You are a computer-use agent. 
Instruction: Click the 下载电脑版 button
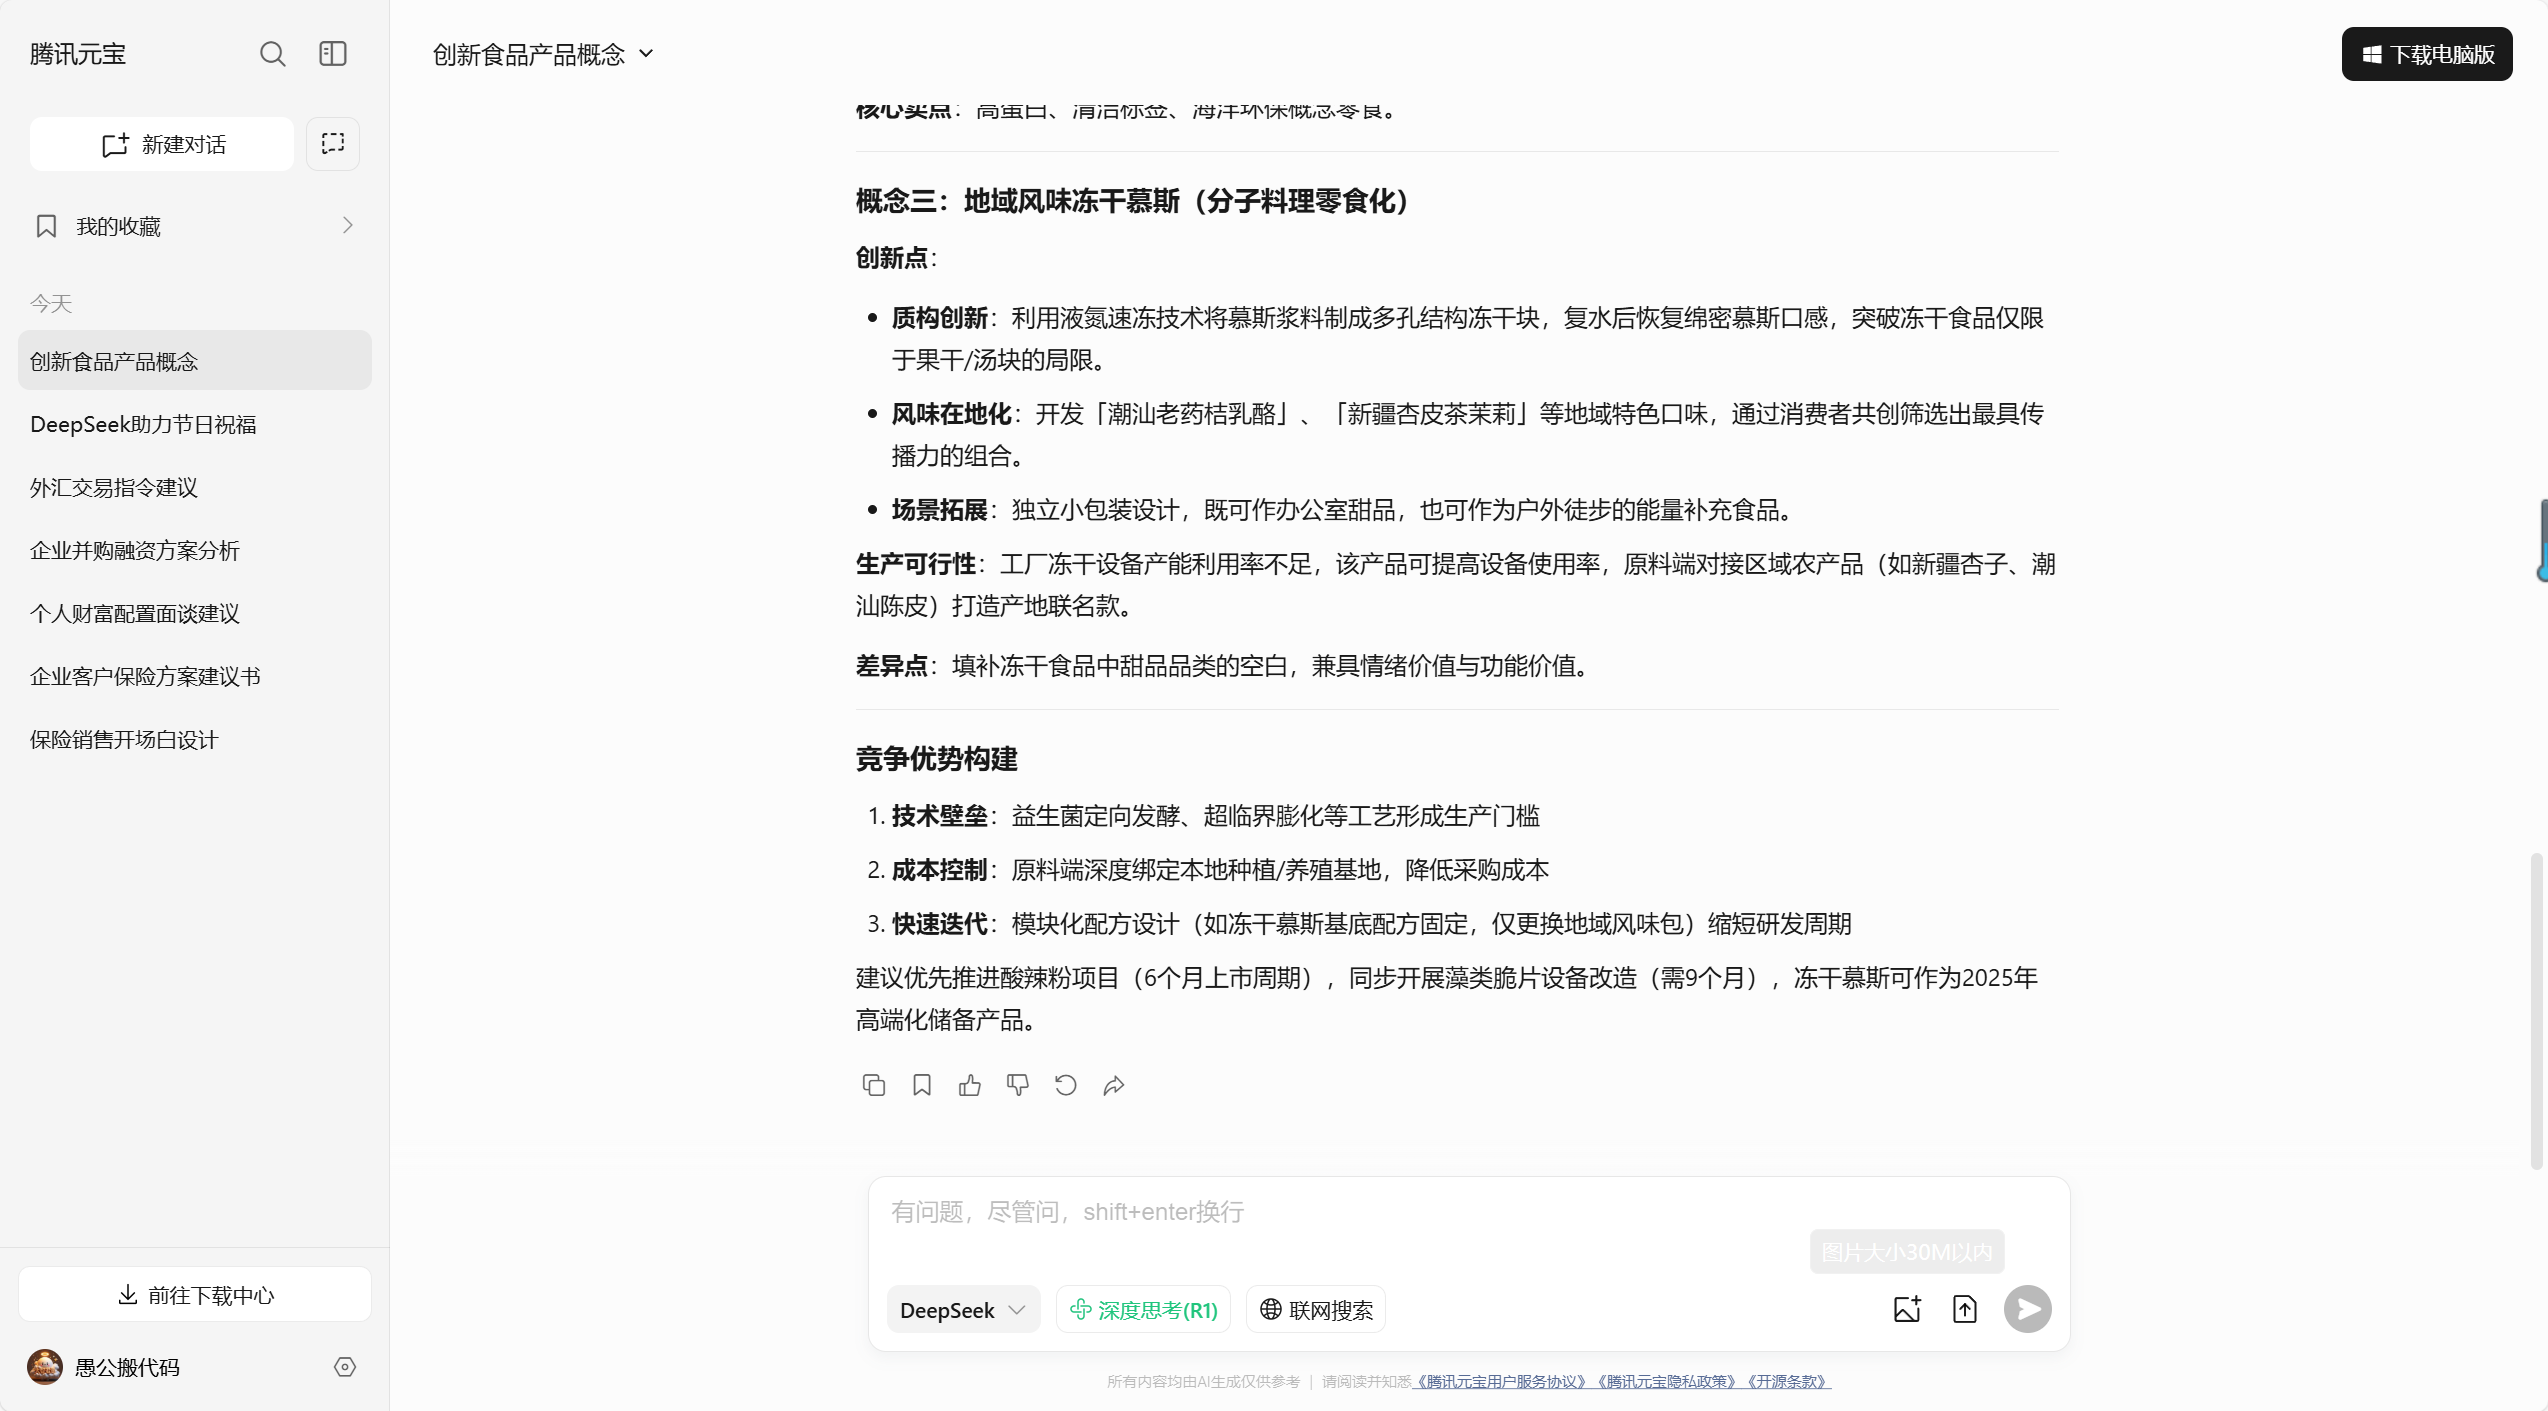(x=2427, y=54)
